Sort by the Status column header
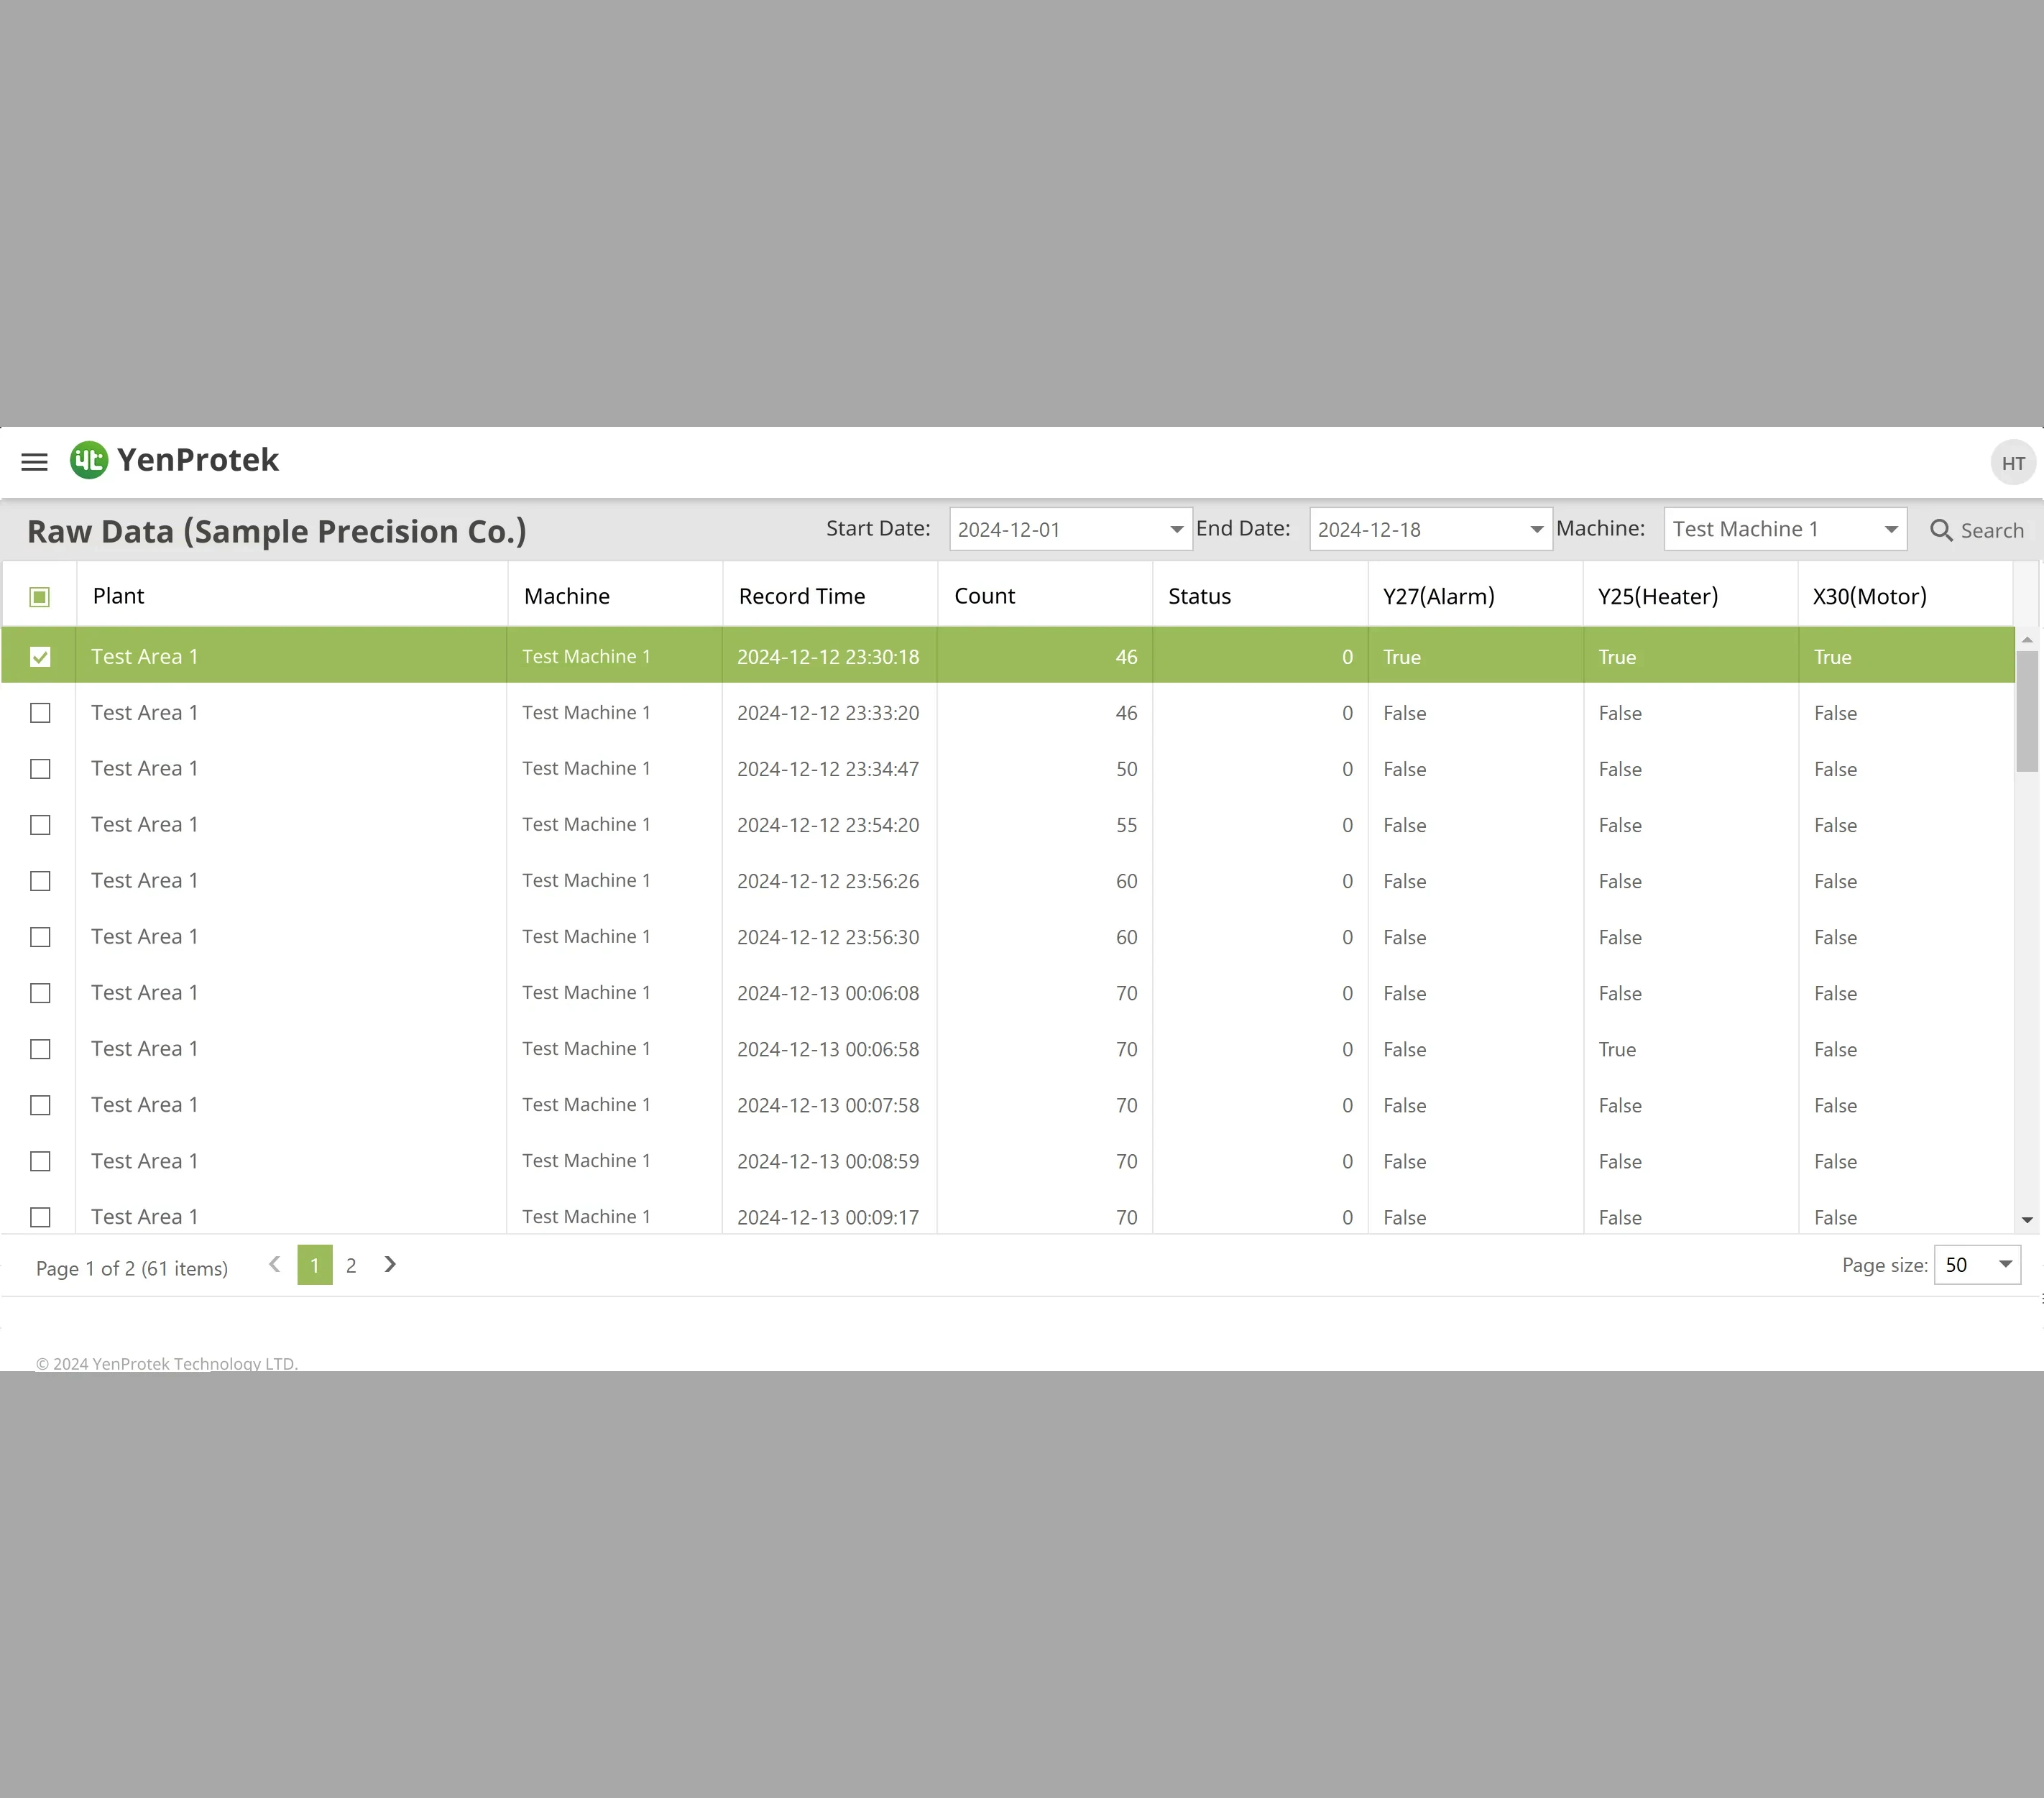The width and height of the screenshot is (2044, 1798). 1260,596
